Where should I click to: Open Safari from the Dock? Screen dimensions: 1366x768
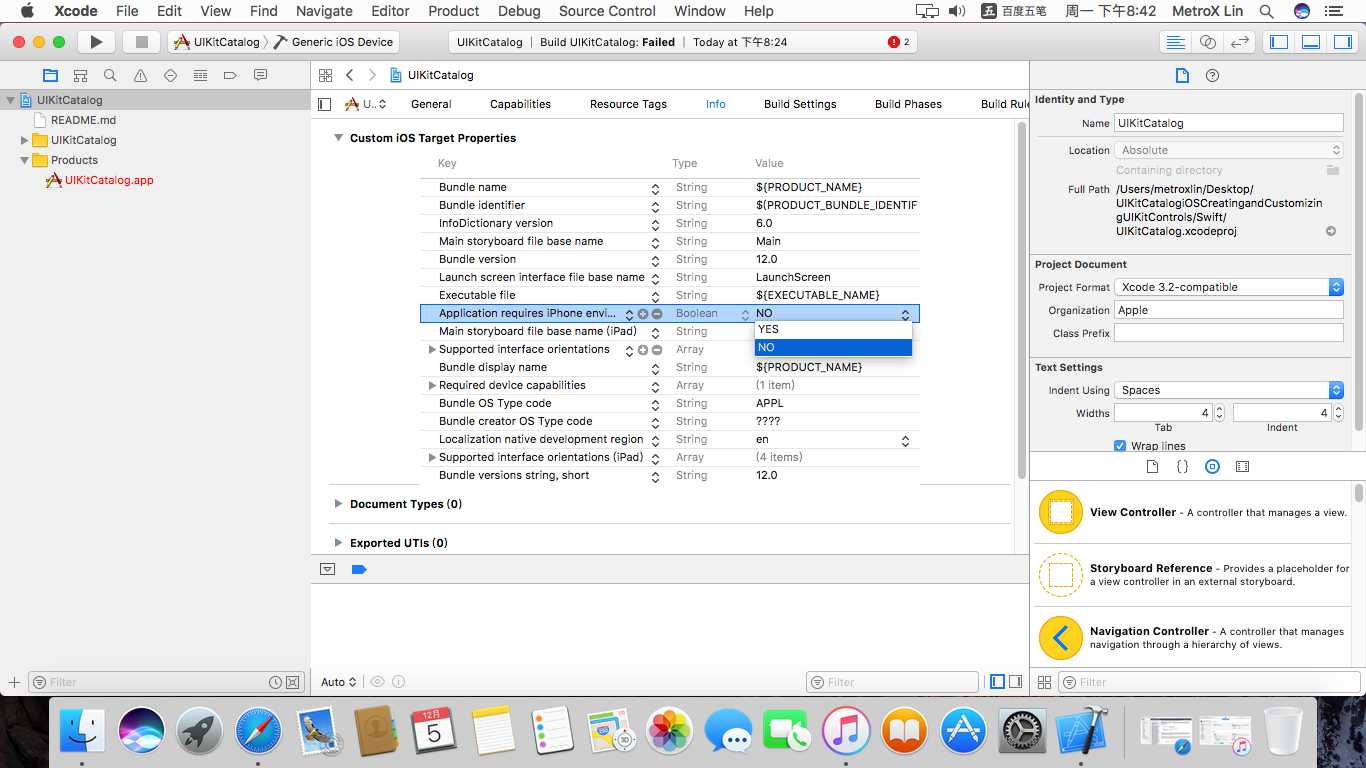coord(259,732)
